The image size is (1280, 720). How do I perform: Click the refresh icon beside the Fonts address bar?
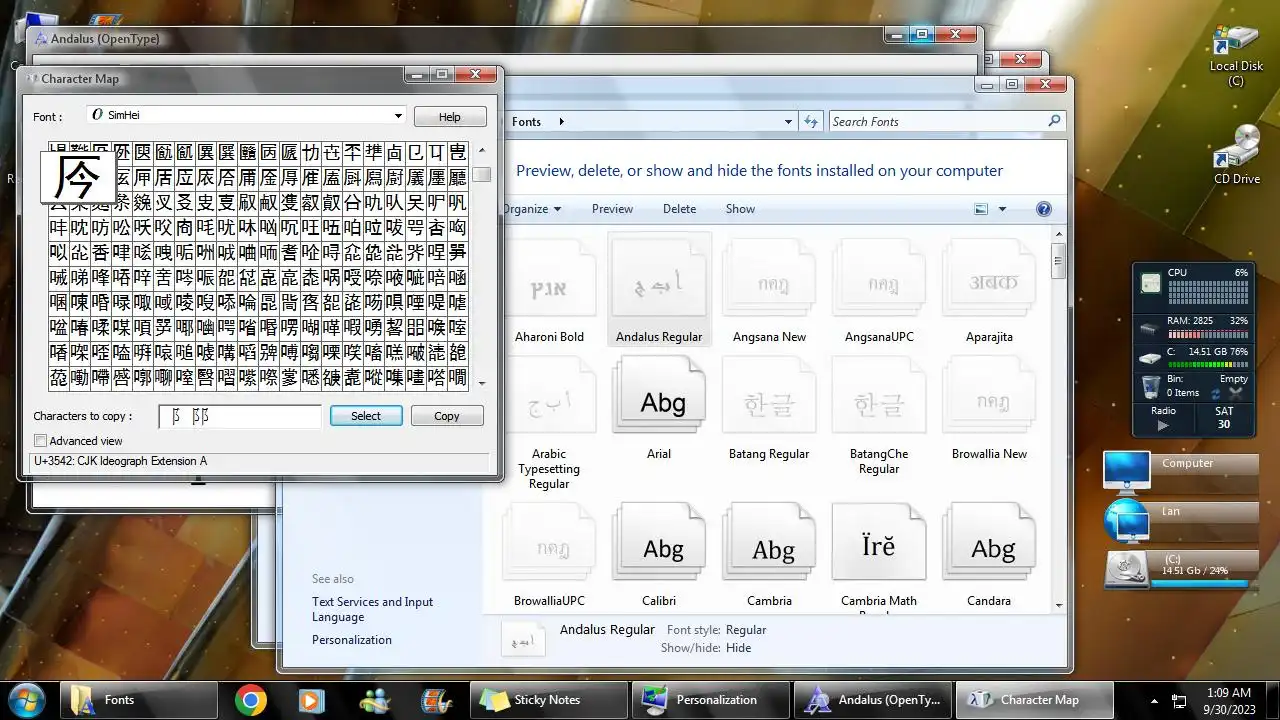[812, 121]
